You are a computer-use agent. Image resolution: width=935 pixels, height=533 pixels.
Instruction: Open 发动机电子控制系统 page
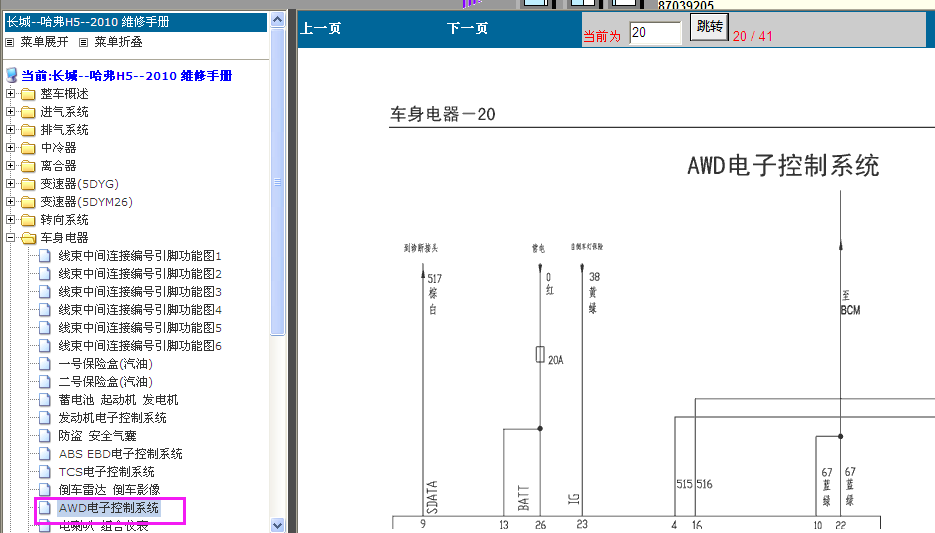tap(112, 417)
